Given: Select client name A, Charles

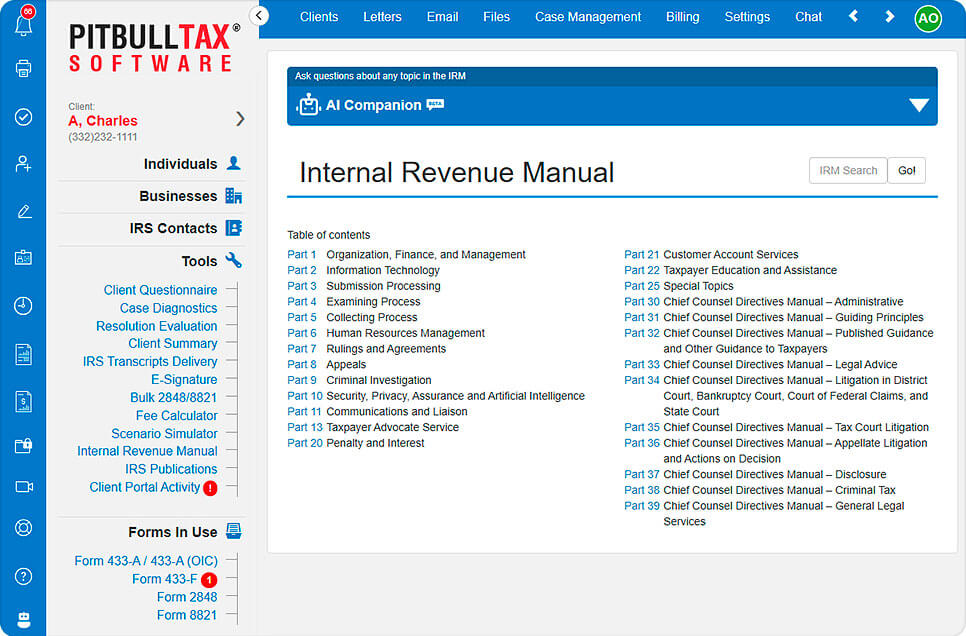Looking at the screenshot, I should pos(103,121).
